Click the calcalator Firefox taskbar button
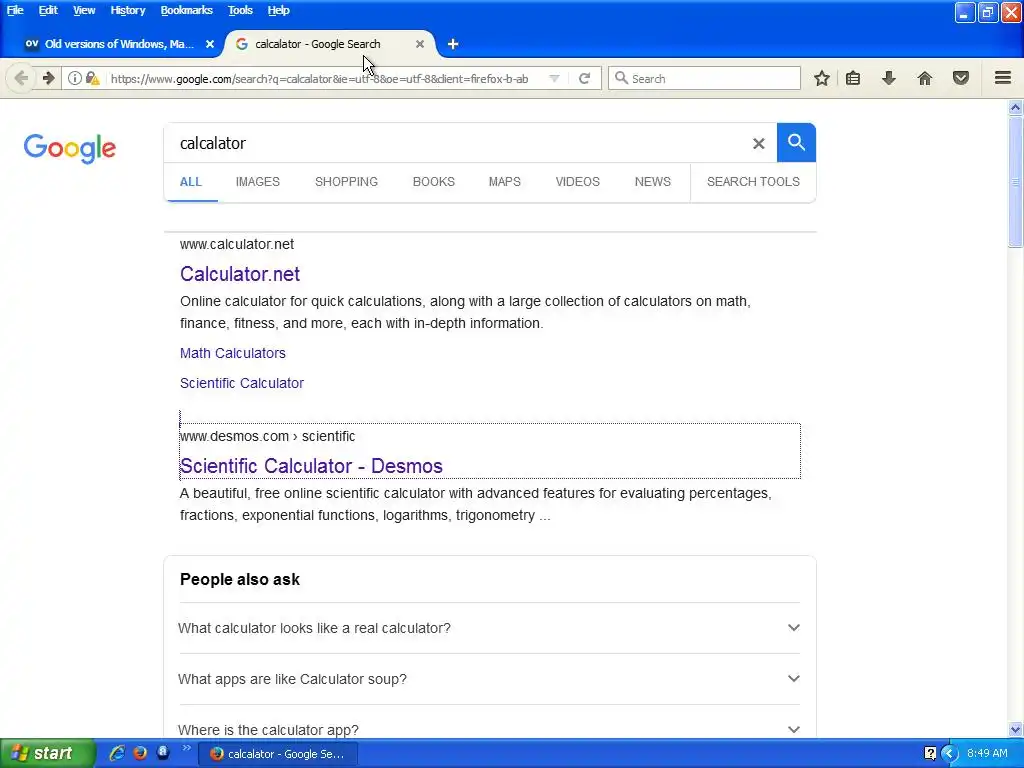This screenshot has height=768, width=1024. click(278, 754)
